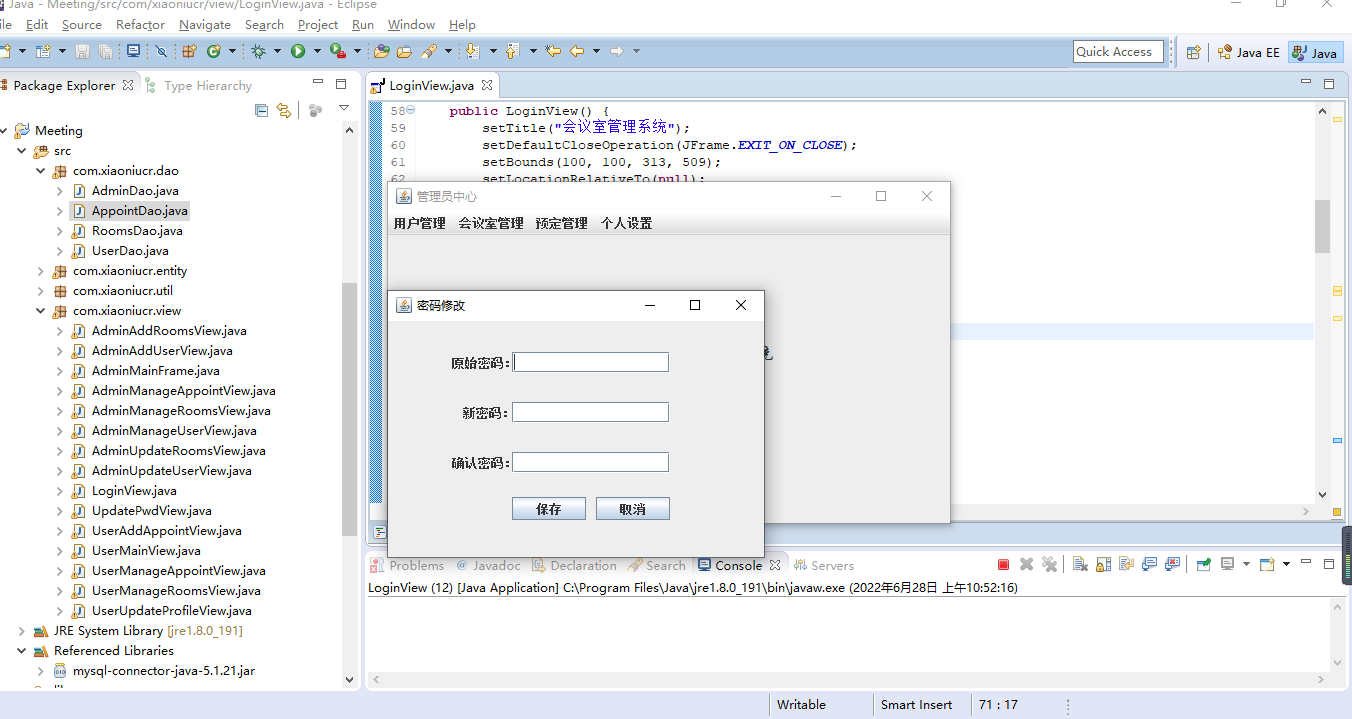Collapse the com.xiaoniucr.view package
The image size is (1352, 719).
click(41, 311)
